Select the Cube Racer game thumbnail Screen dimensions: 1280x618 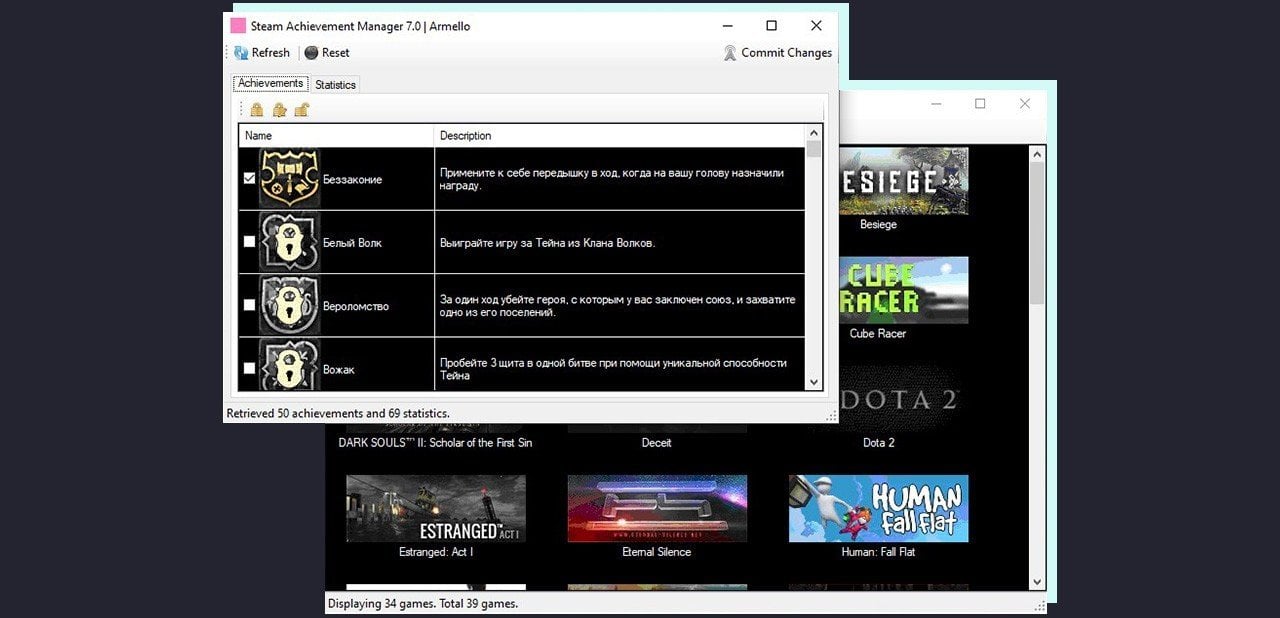[878, 291]
